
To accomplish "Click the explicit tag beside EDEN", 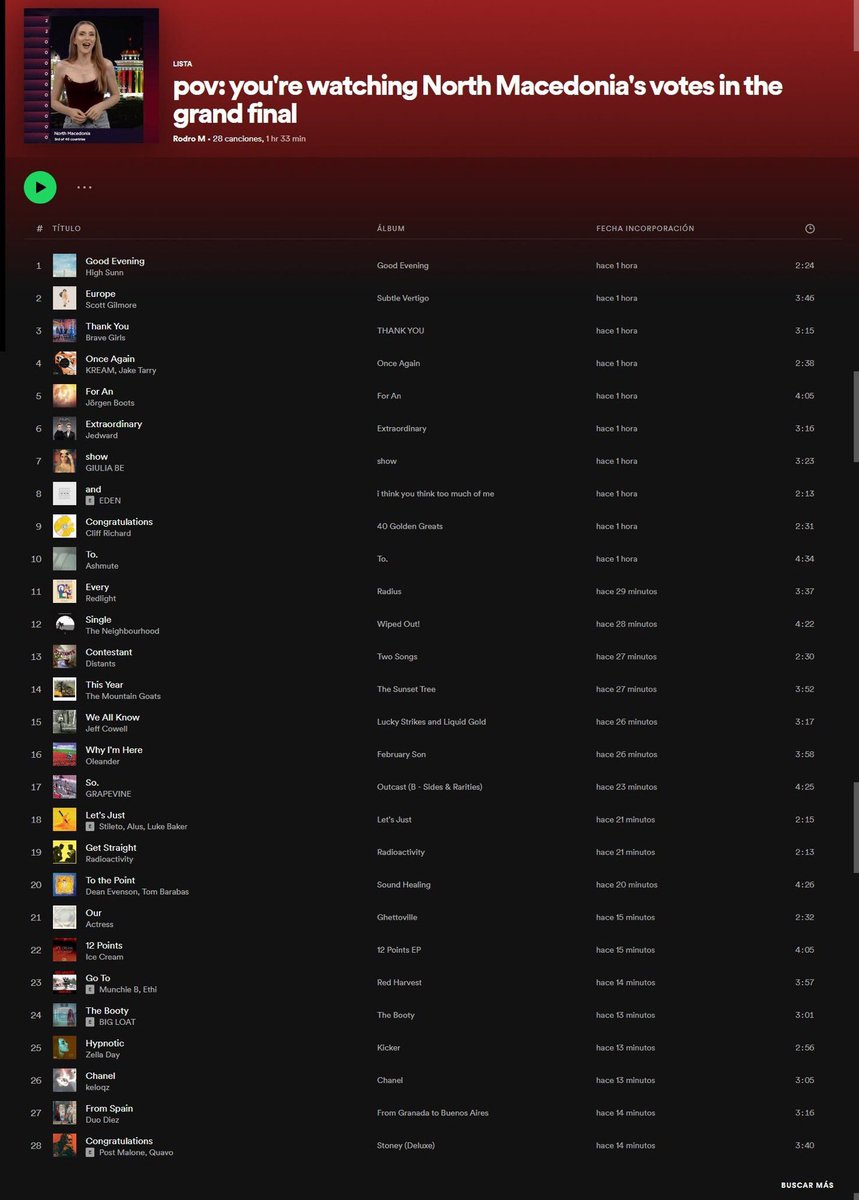I will point(90,501).
